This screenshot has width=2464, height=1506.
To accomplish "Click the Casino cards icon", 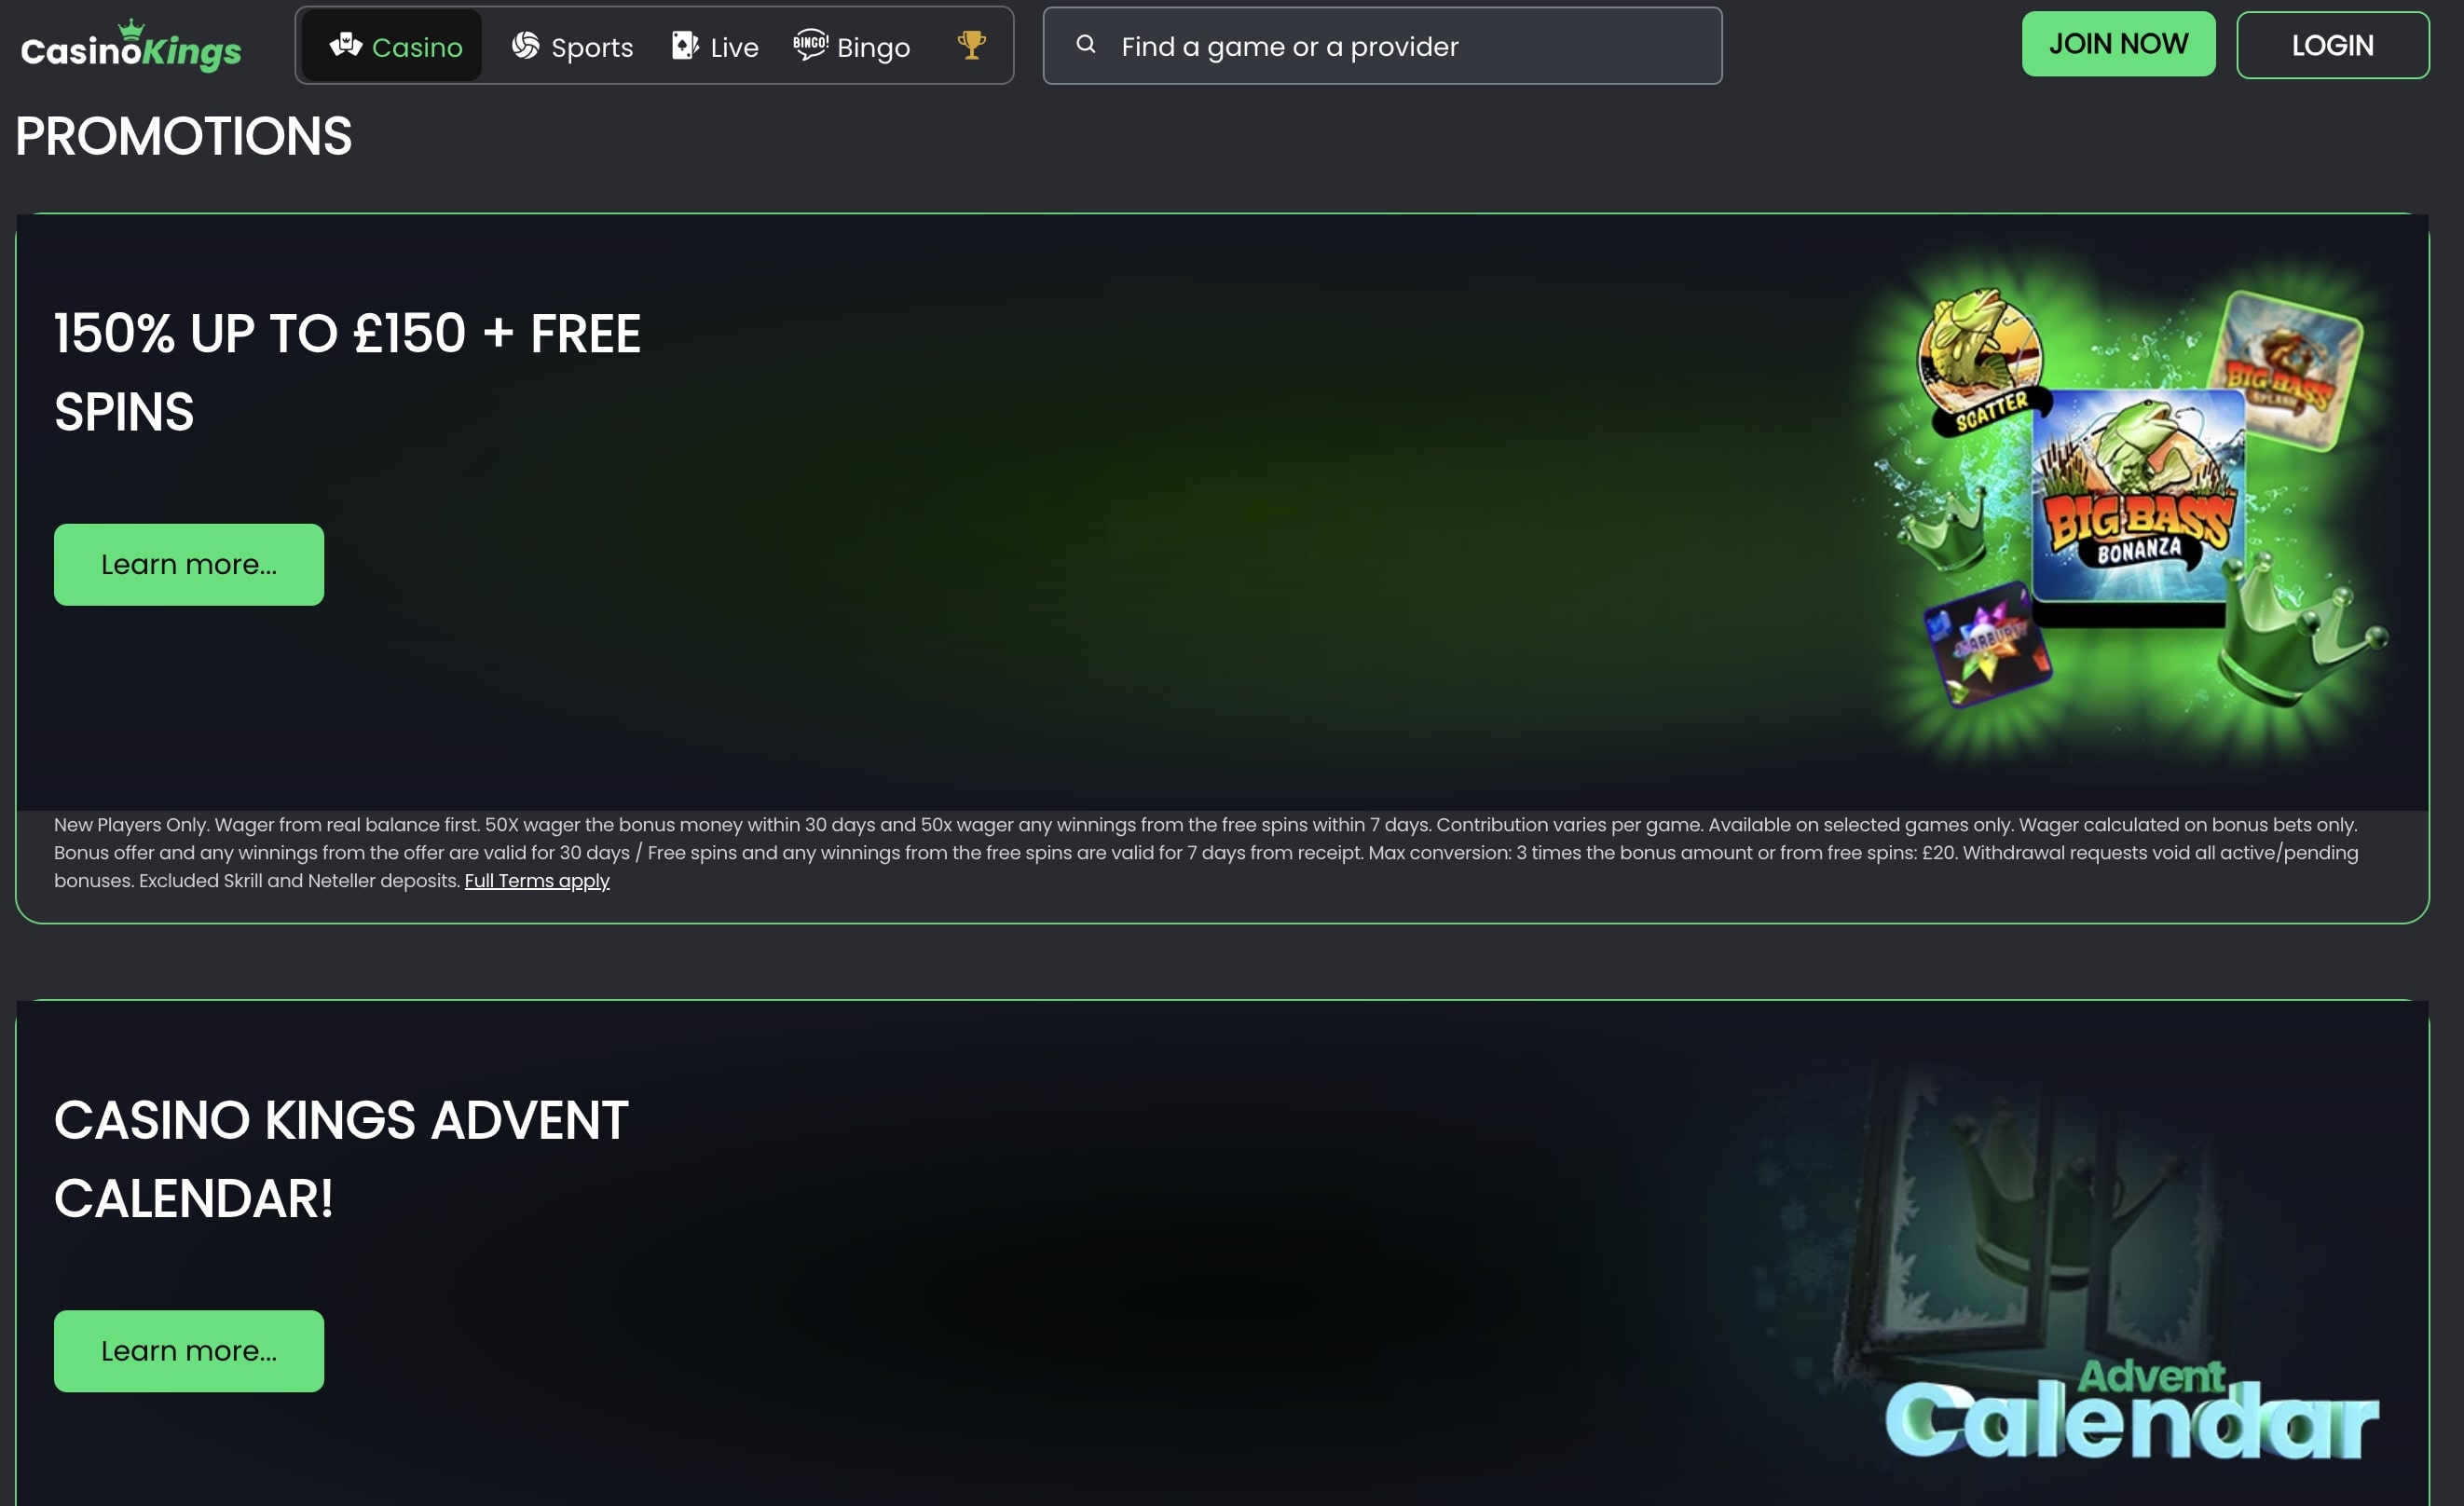I will [346, 45].
